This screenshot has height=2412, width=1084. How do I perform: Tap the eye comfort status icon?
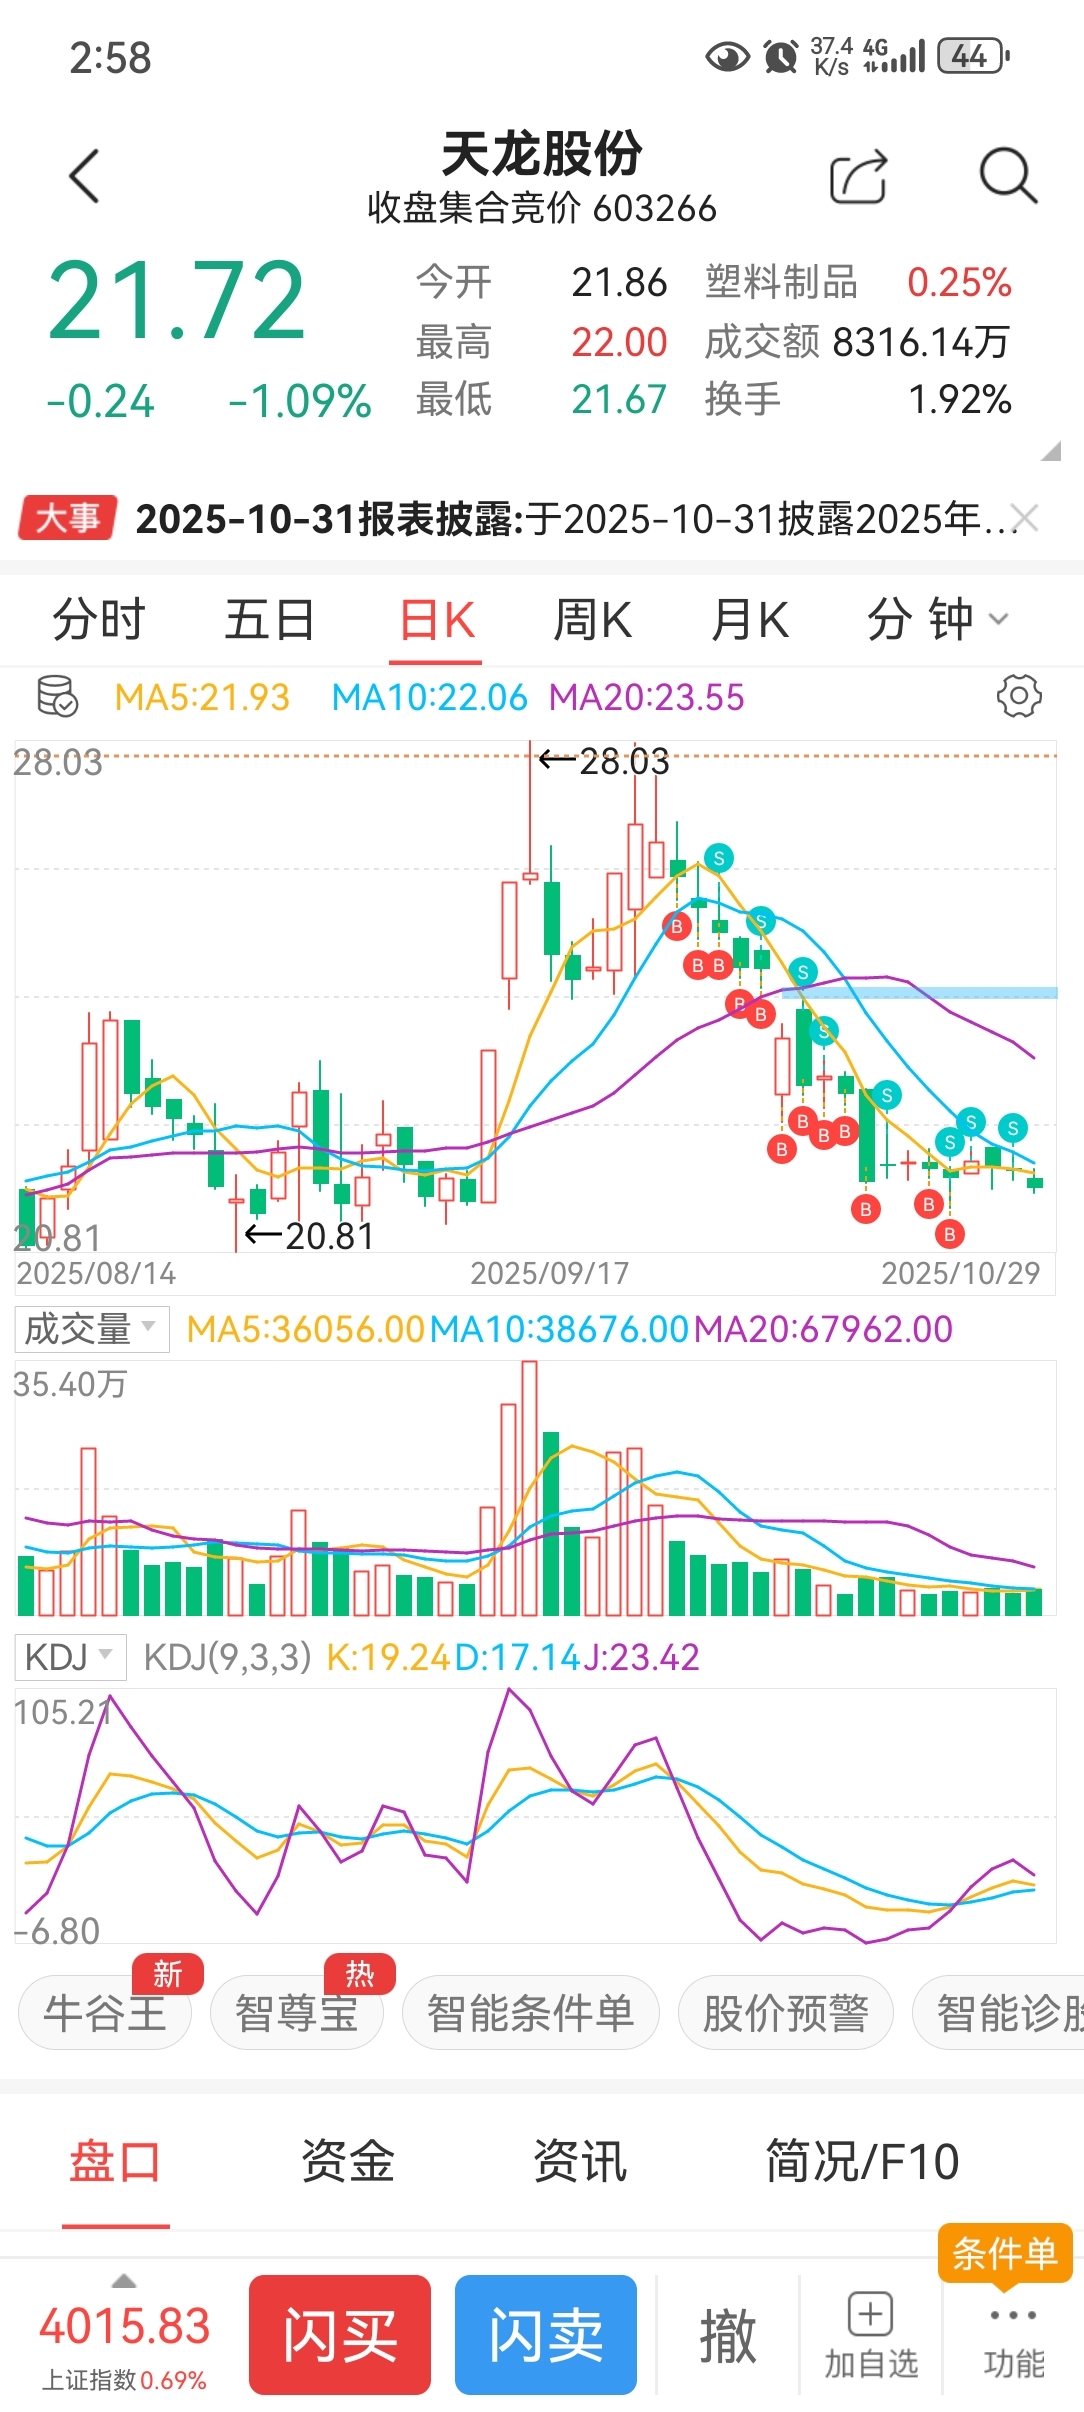[727, 57]
